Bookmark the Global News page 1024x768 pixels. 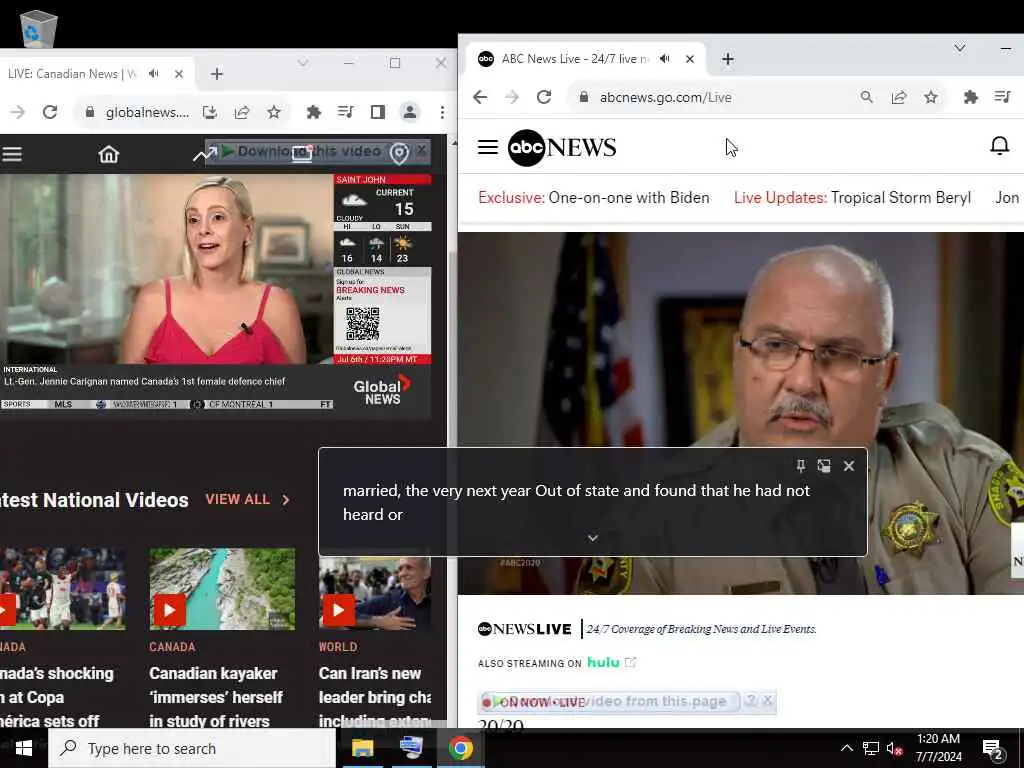point(274,112)
